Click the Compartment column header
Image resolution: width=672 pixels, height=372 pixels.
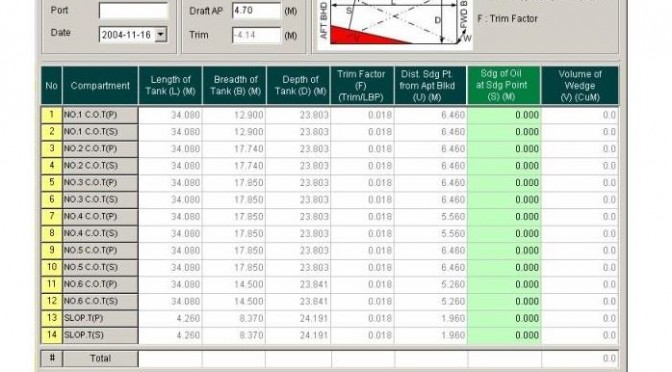click(100, 85)
